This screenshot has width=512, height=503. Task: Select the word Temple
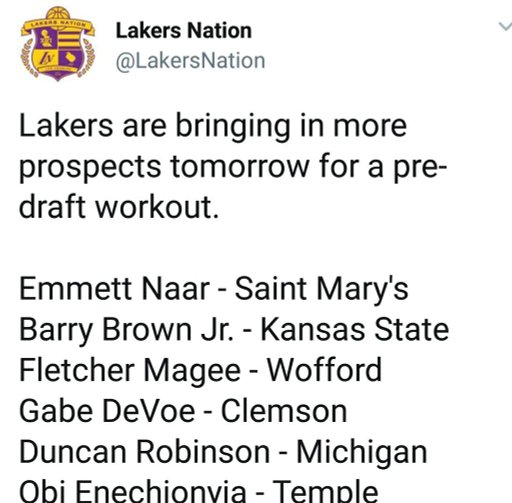coord(325,491)
